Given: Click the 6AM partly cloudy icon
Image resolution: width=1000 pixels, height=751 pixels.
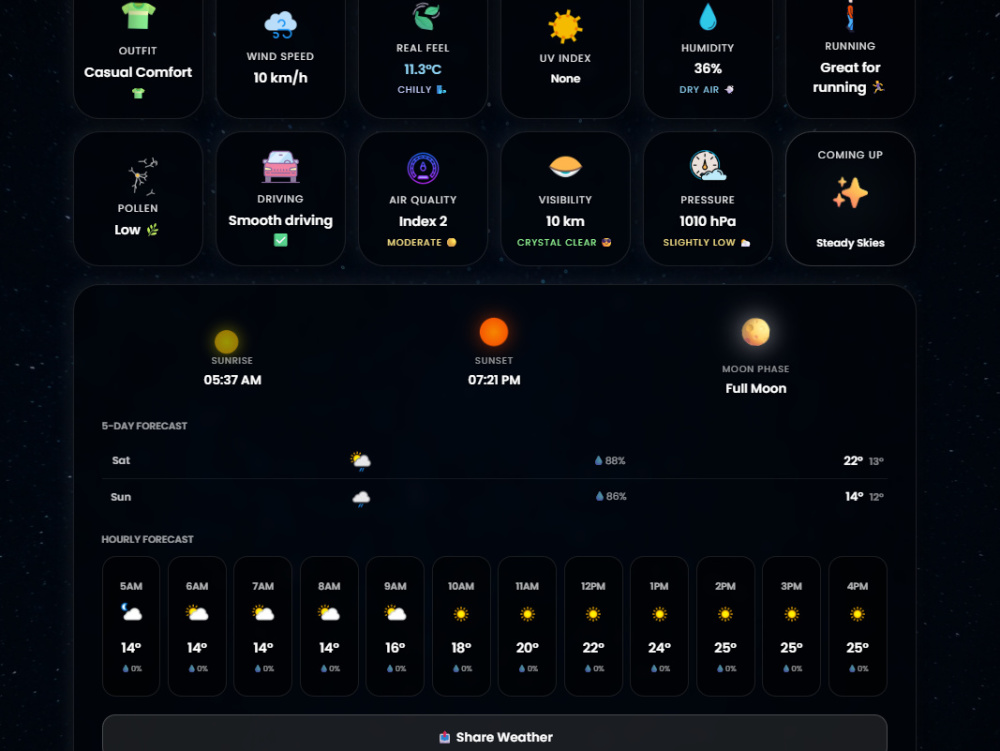Looking at the screenshot, I should (x=197, y=614).
